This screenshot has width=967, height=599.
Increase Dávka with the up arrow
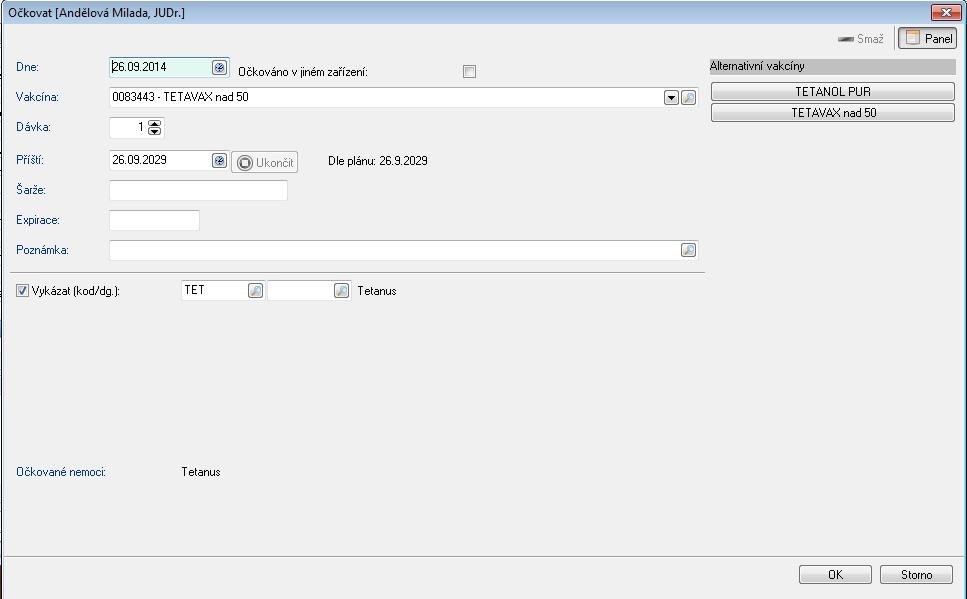click(155, 123)
